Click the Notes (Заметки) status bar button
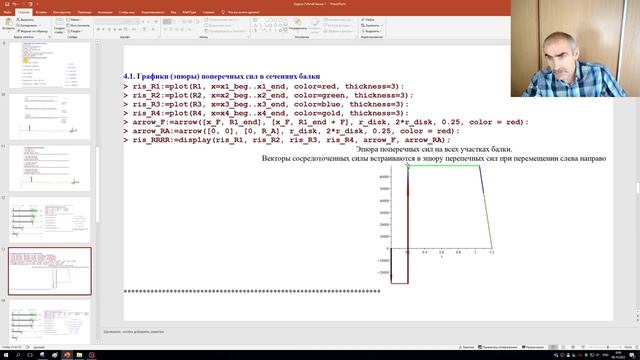The width and height of the screenshot is (640, 360). (467, 347)
